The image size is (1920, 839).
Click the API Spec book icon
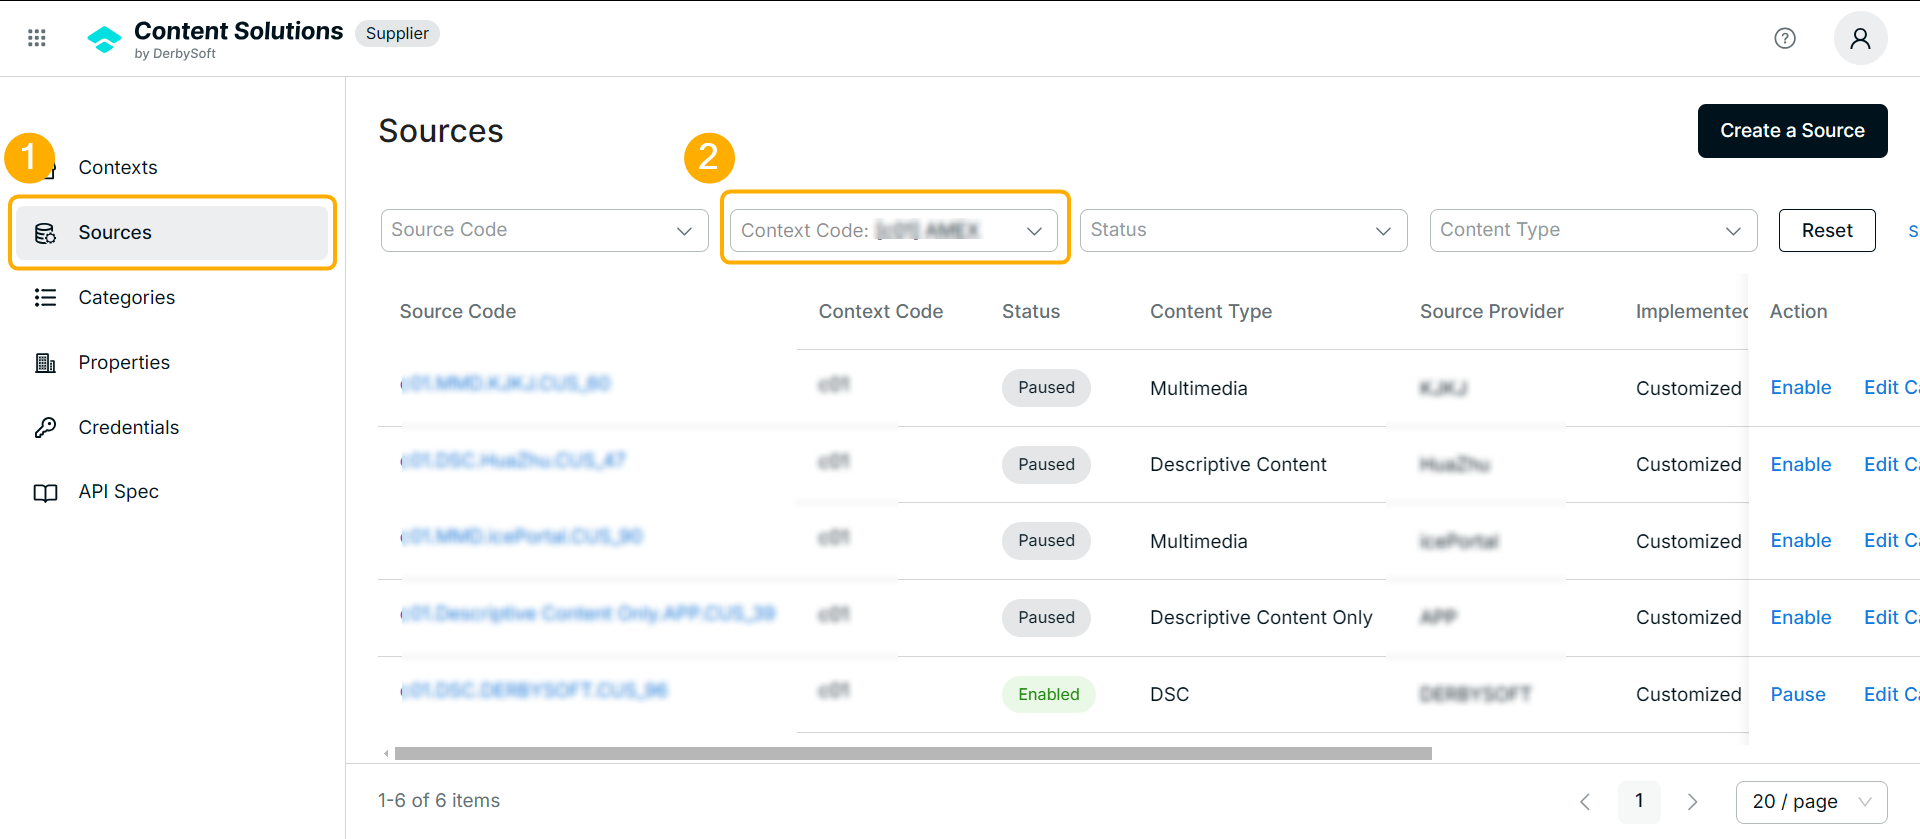[x=45, y=492]
